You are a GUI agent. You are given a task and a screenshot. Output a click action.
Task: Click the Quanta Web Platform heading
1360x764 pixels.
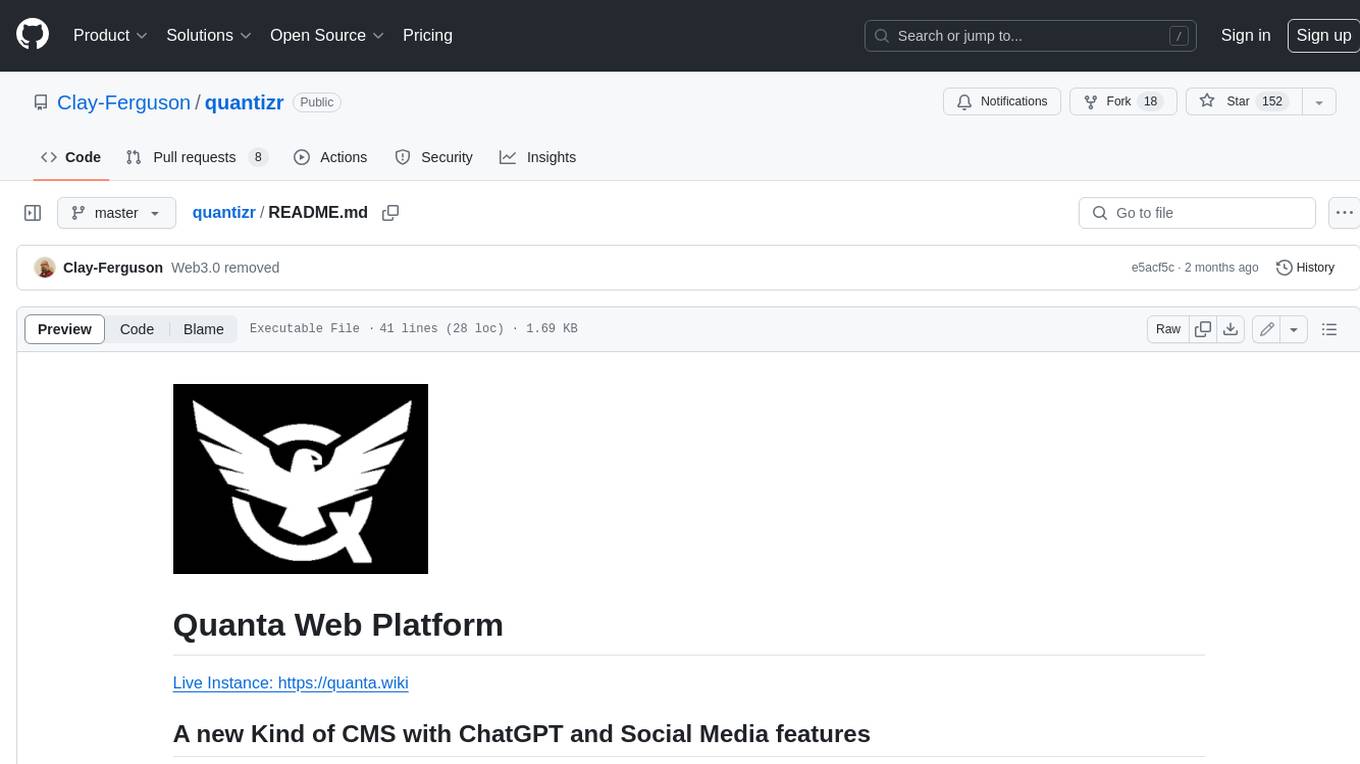pos(338,625)
